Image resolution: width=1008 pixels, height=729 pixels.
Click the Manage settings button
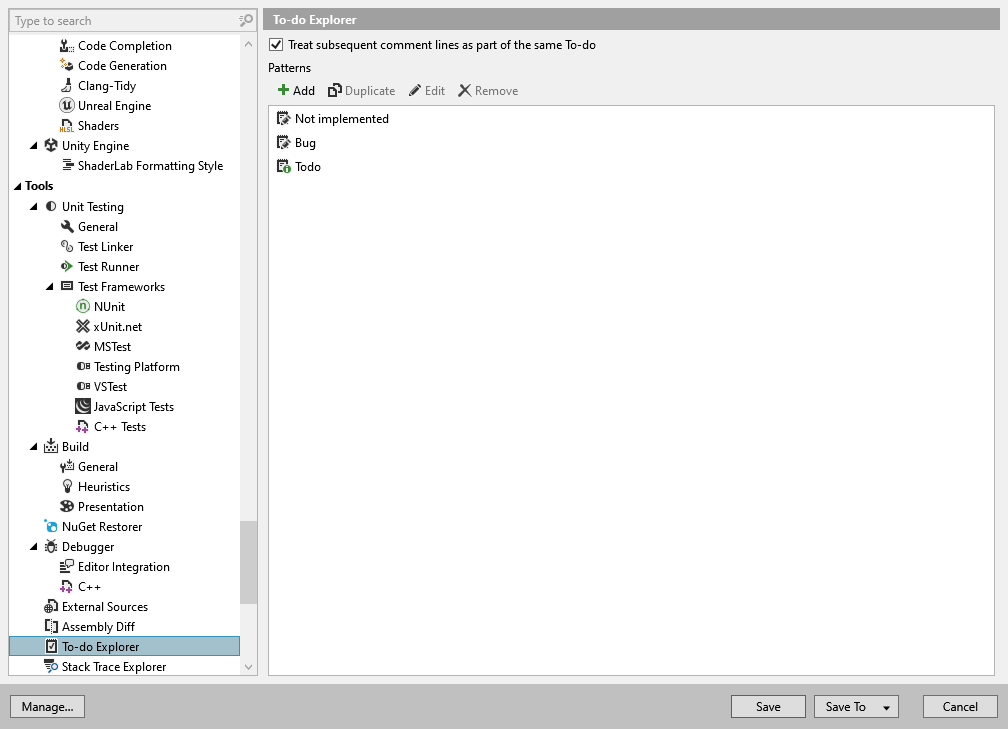(x=47, y=706)
